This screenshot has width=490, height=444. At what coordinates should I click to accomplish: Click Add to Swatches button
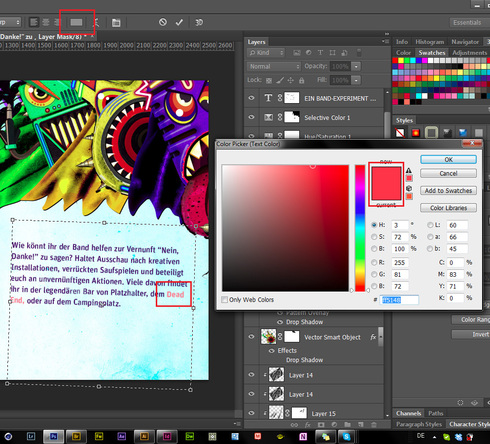pyautogui.click(x=448, y=191)
